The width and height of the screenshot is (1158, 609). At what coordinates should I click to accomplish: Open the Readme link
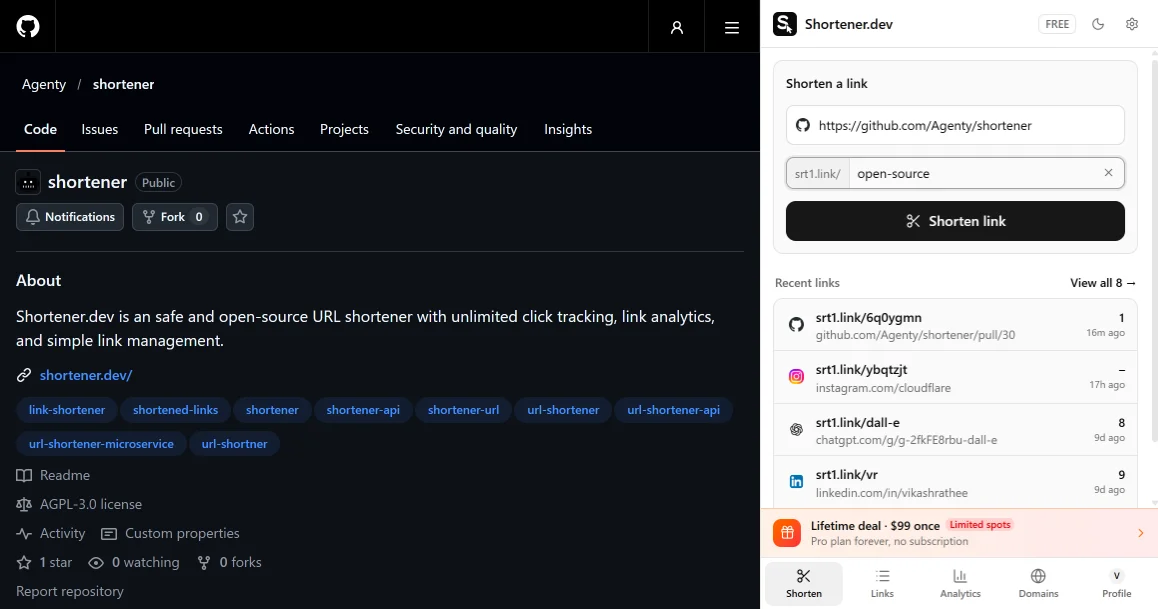[53, 475]
